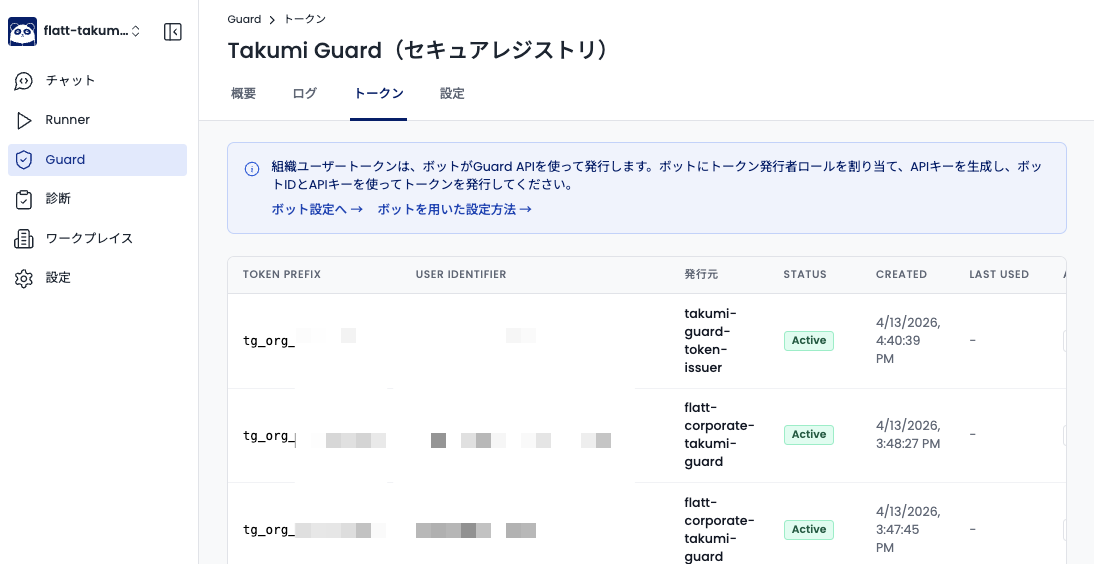Click the CREATED column header
1094x564 pixels.
[901, 275]
